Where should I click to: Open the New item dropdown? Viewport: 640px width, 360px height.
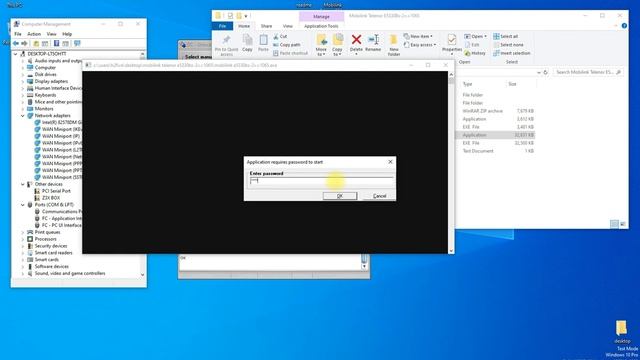tap(418, 36)
